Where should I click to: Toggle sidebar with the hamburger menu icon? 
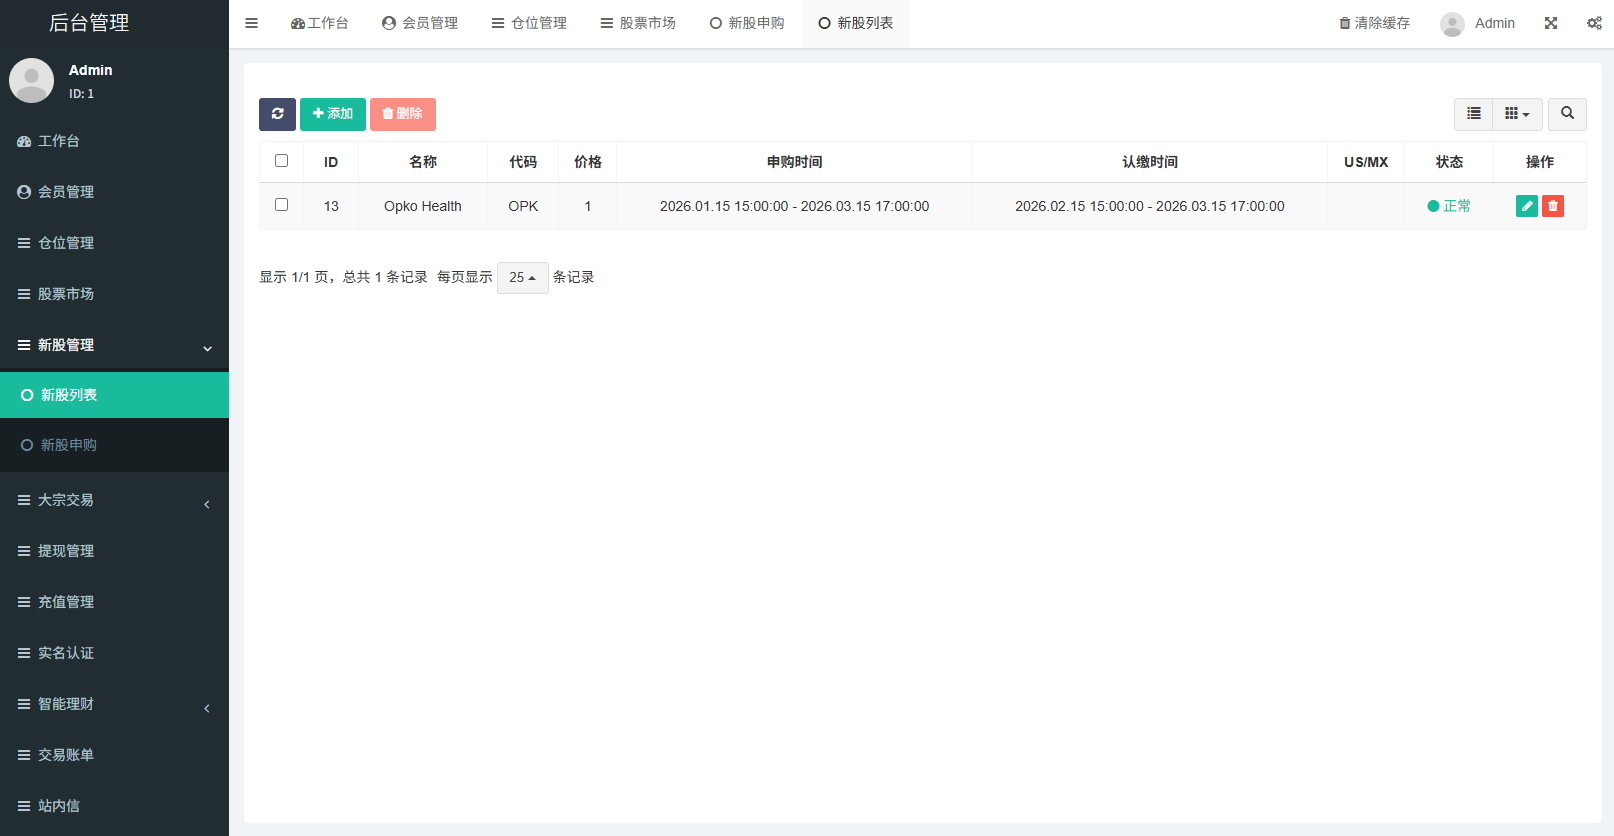coord(252,23)
